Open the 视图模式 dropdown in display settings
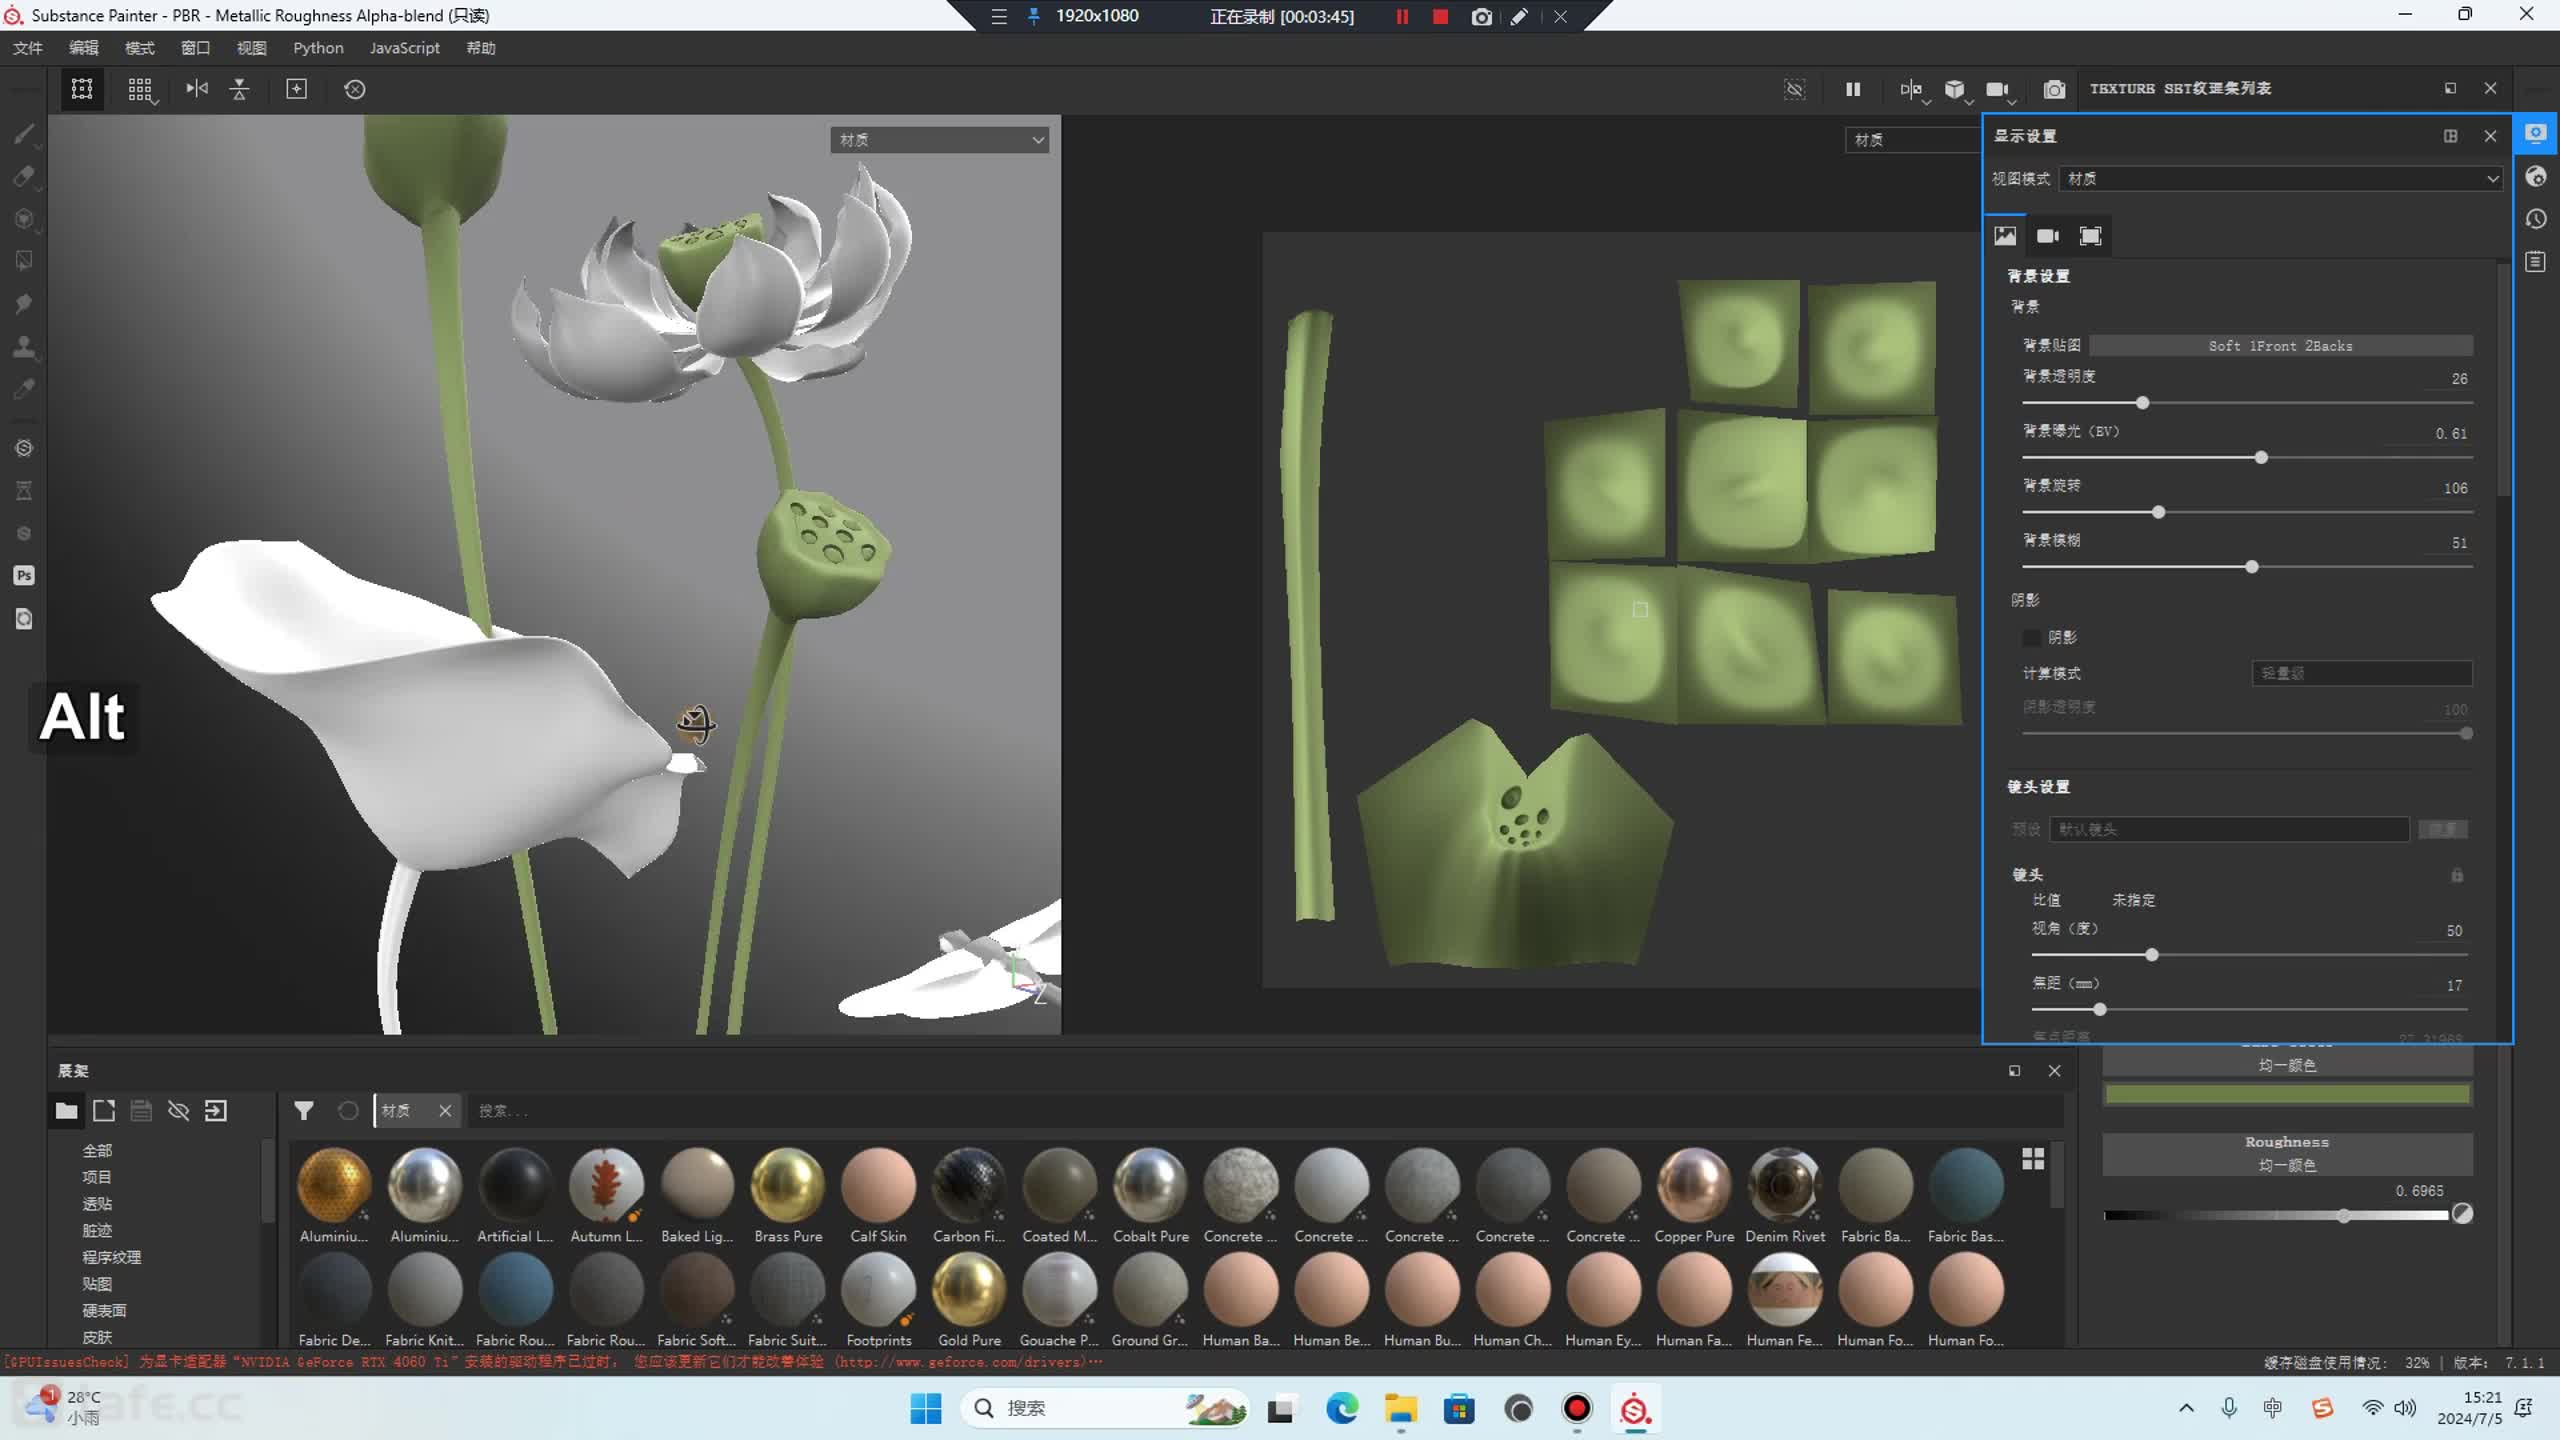The image size is (2560, 1440). (x=2281, y=179)
